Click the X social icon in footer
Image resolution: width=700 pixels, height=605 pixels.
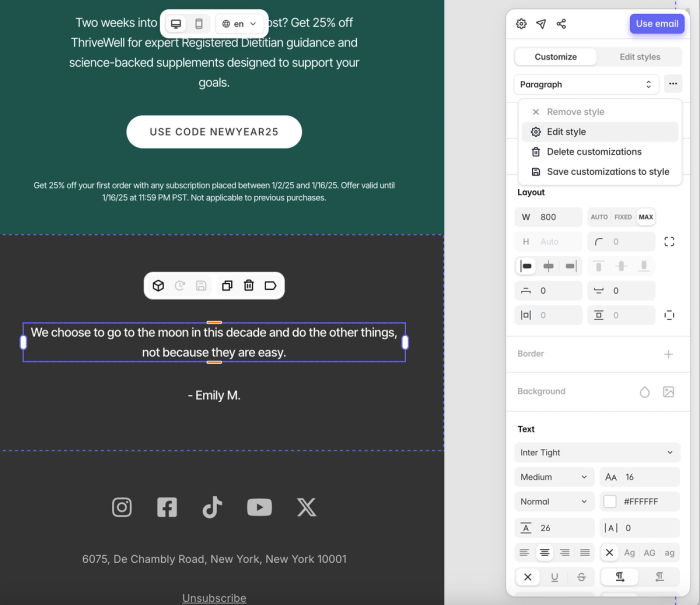point(307,507)
